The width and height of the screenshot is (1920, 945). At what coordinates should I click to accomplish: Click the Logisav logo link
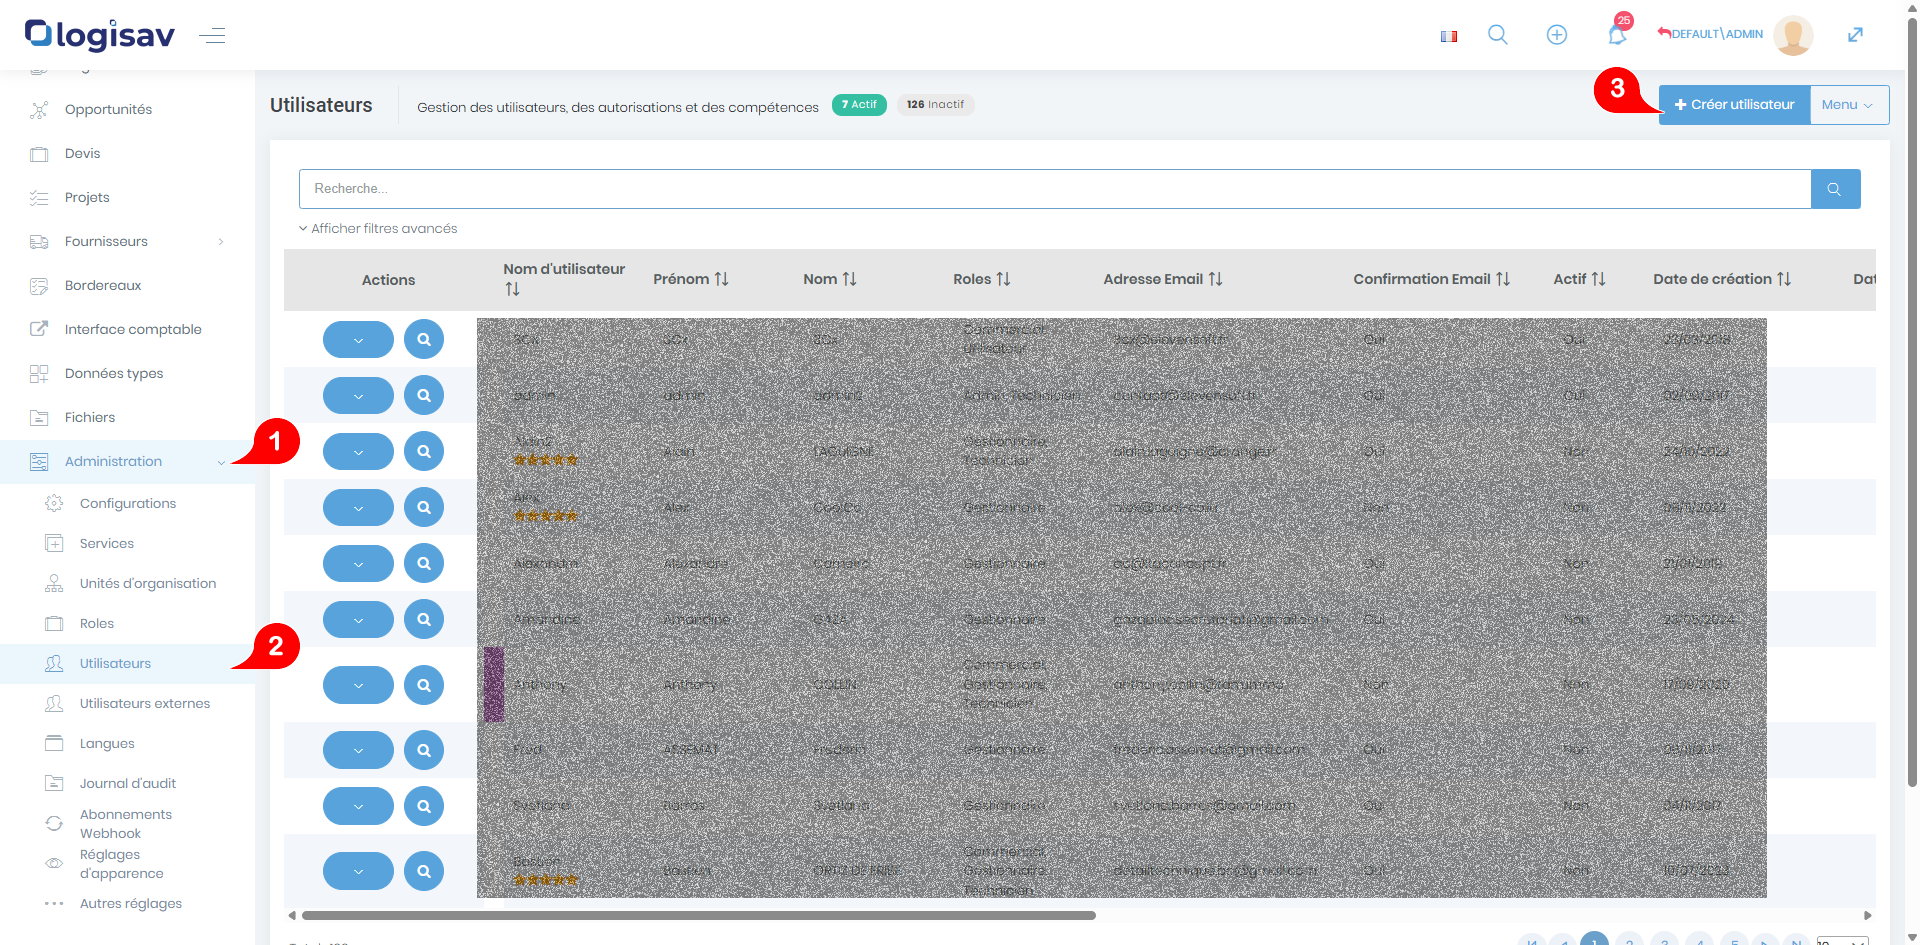point(100,35)
